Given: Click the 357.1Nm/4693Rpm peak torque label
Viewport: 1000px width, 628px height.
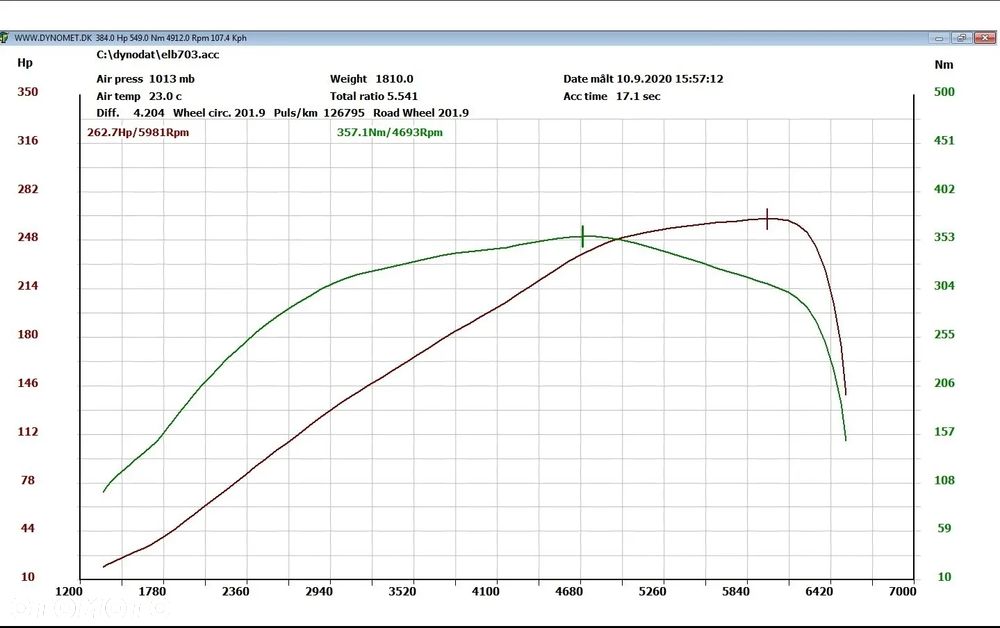Looking at the screenshot, I should coord(390,133).
